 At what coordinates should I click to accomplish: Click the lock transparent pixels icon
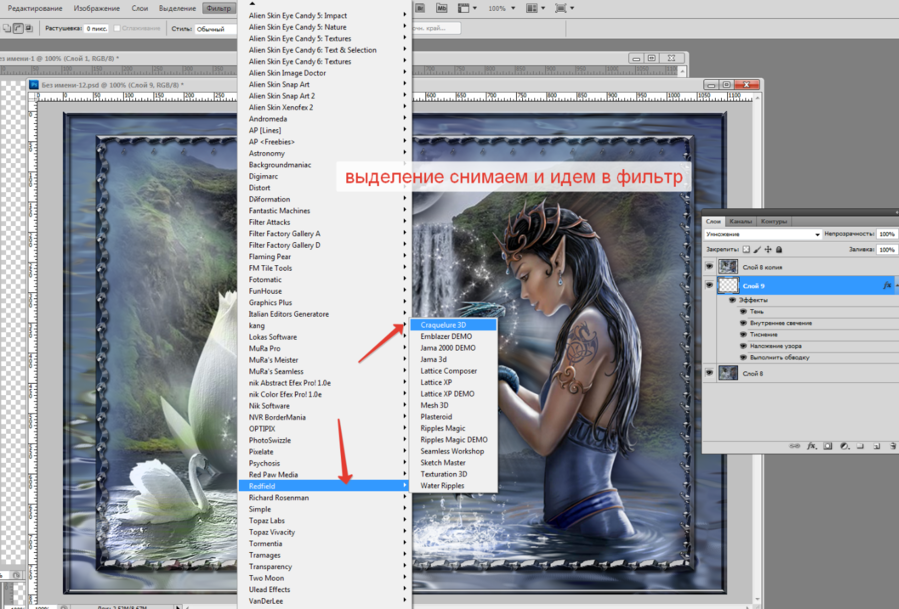(x=746, y=249)
